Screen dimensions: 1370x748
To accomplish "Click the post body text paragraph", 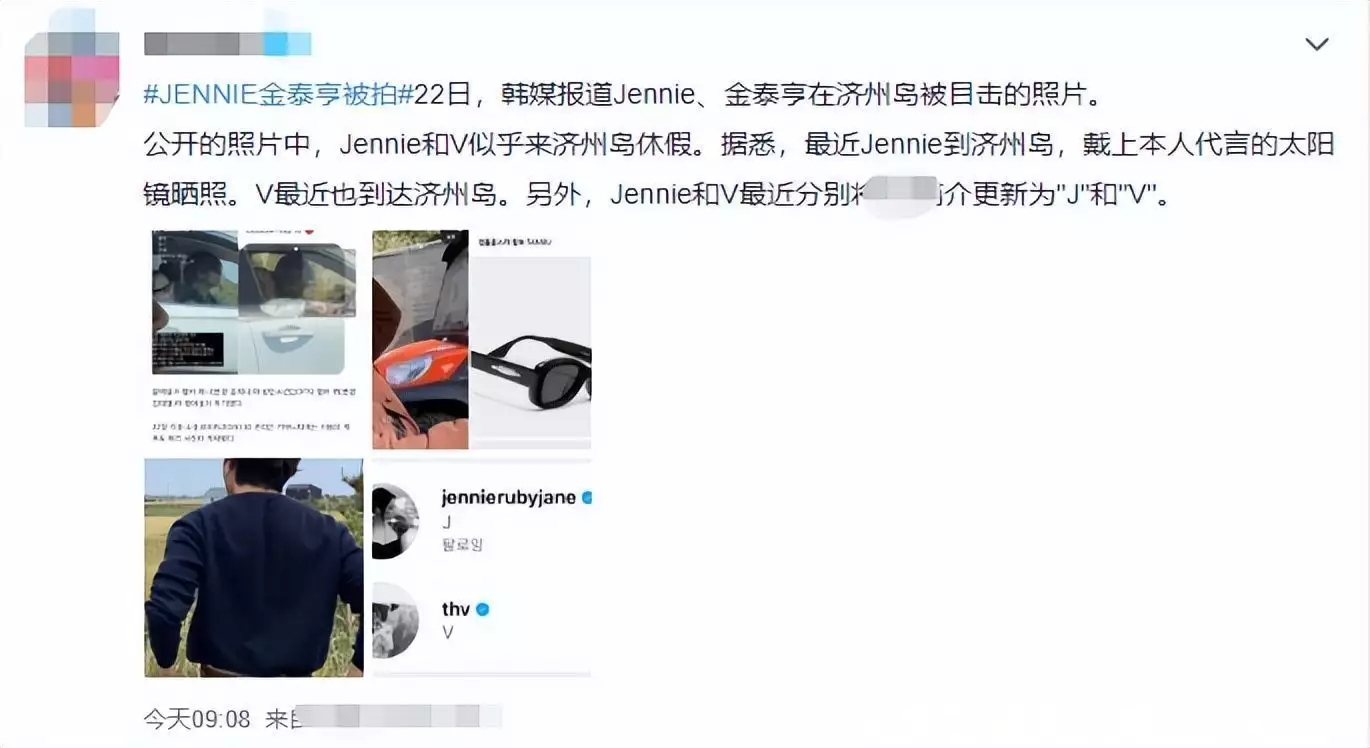I will coord(740,145).
